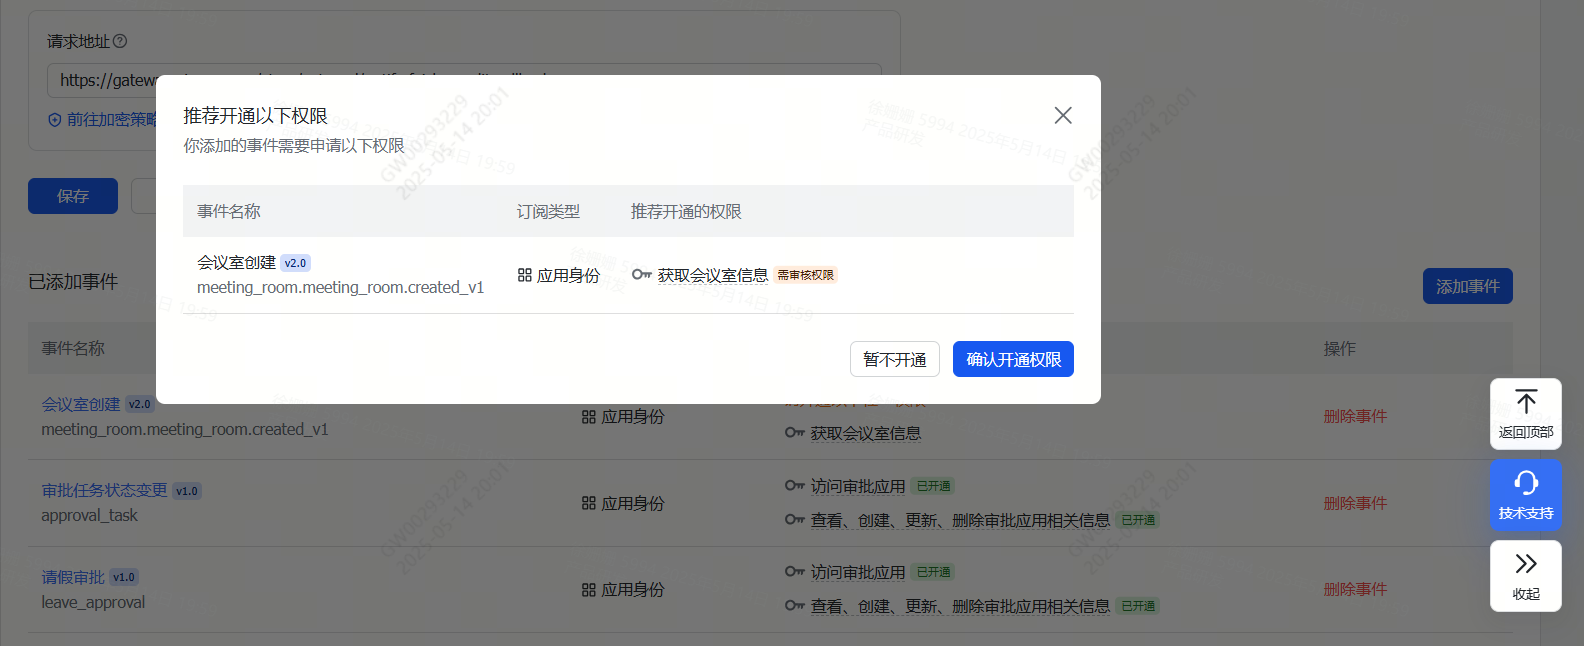Image resolution: width=1584 pixels, height=646 pixels.
Task: Open 前往加密策略 link
Action: point(103,119)
